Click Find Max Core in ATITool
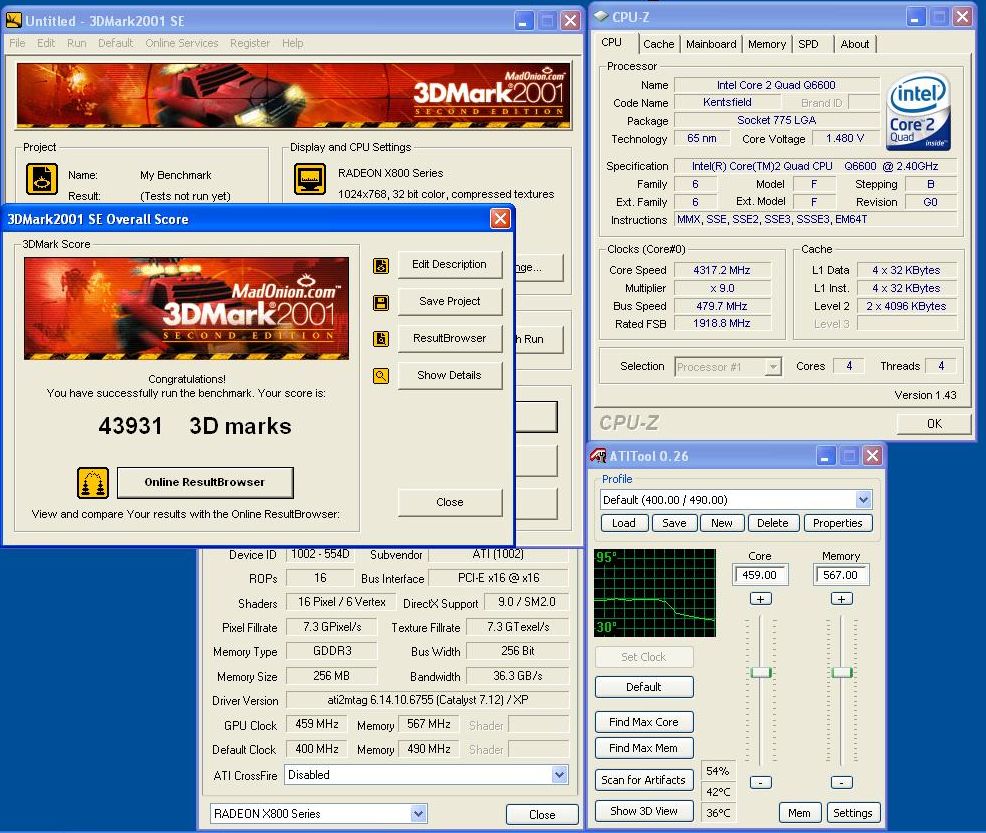The width and height of the screenshot is (986, 833). click(x=644, y=722)
